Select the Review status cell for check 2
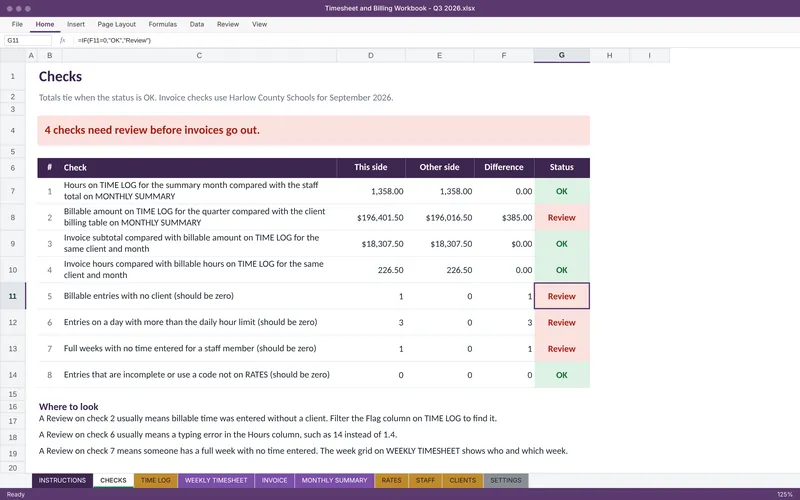Screen dimensions: 800x500 coord(562,217)
